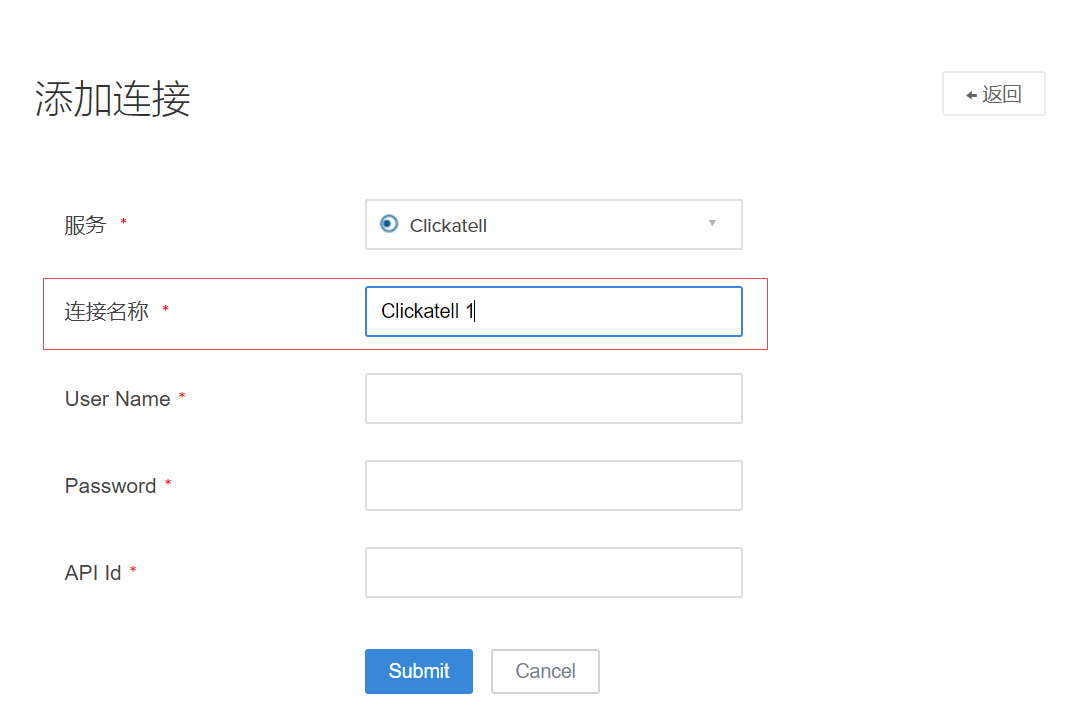Image resolution: width=1082 pixels, height=728 pixels.
Task: Submit the connection form
Action: [418, 671]
